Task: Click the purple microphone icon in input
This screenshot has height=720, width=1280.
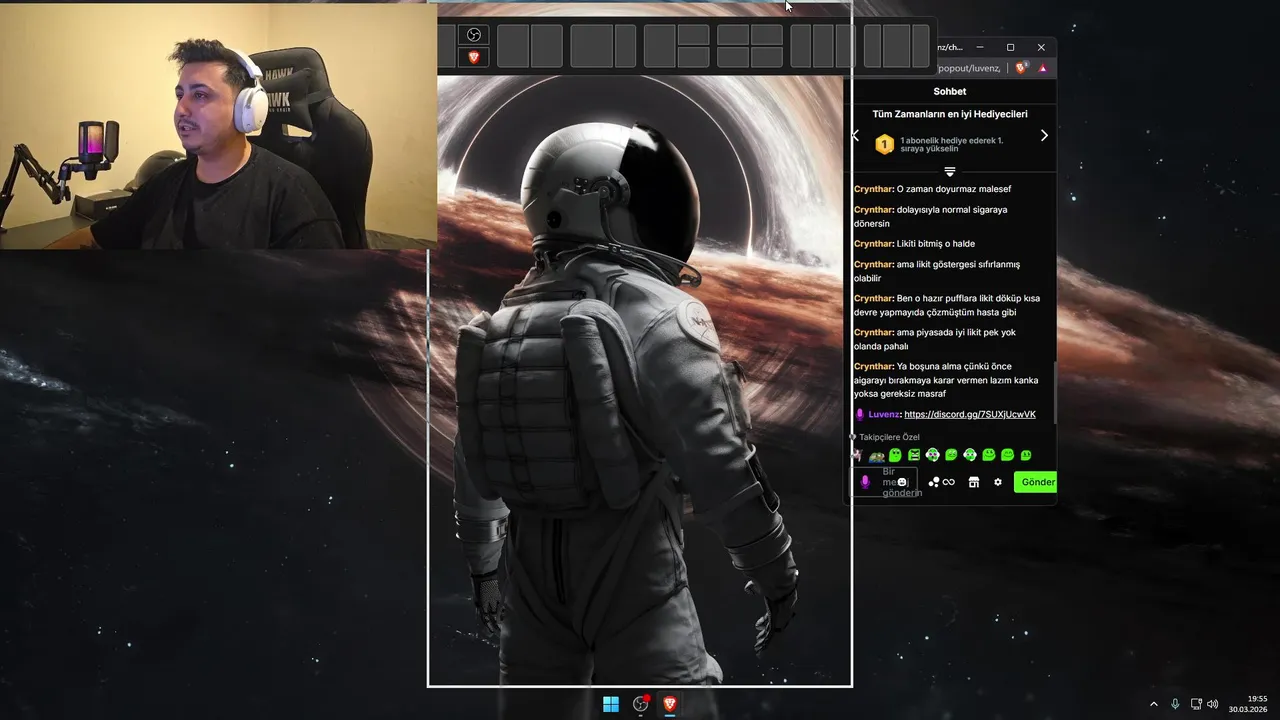Action: click(865, 482)
